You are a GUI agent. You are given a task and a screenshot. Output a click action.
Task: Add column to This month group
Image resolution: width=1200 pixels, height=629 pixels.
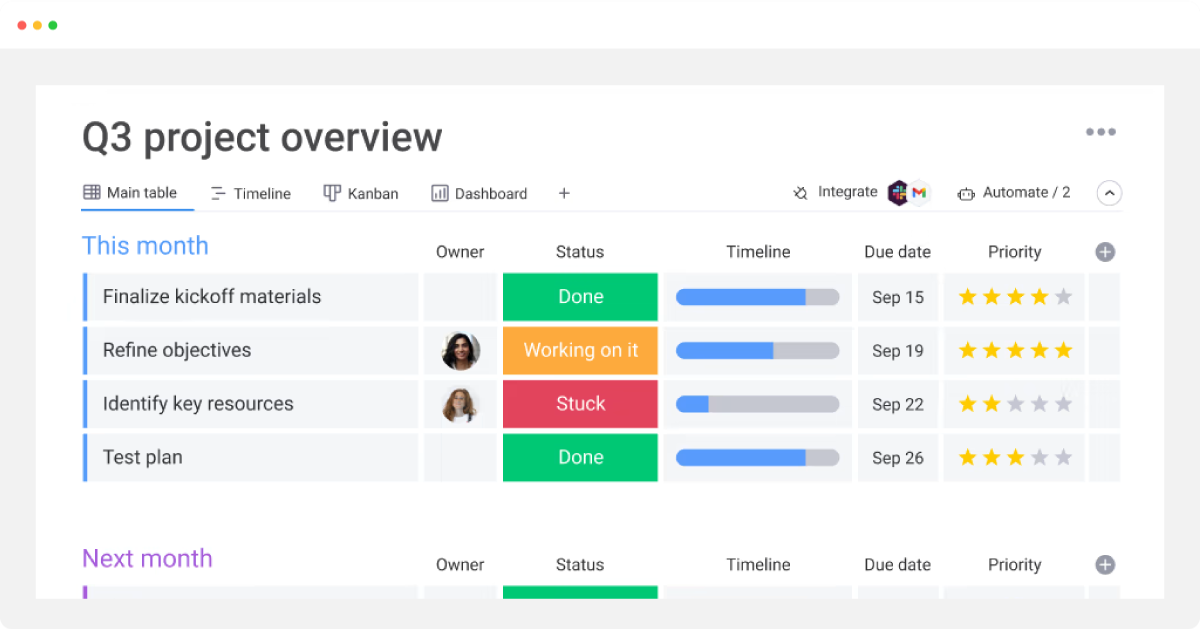click(x=1105, y=252)
